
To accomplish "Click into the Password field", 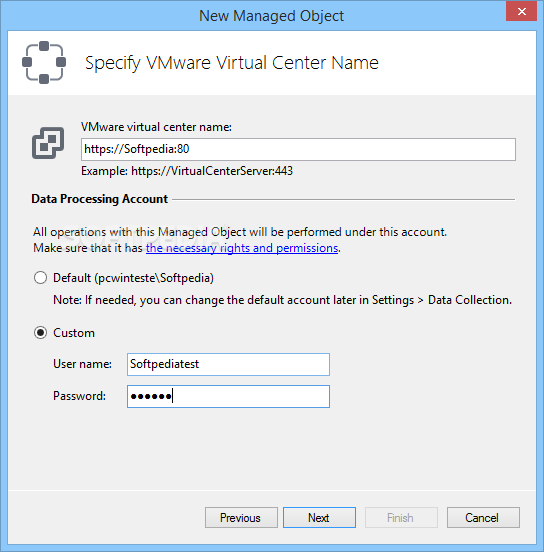I will point(228,396).
